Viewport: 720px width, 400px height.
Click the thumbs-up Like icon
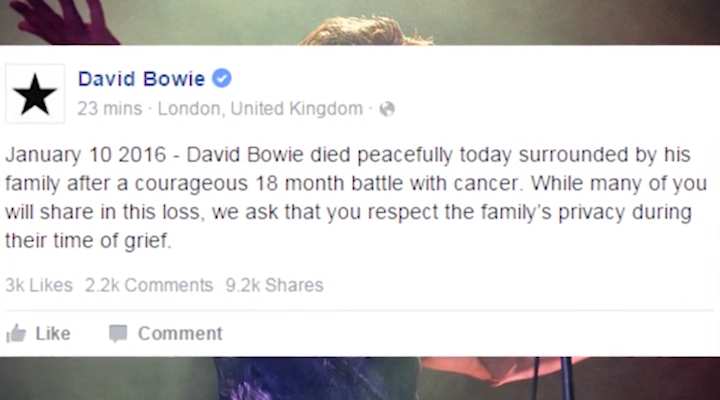coord(16,333)
